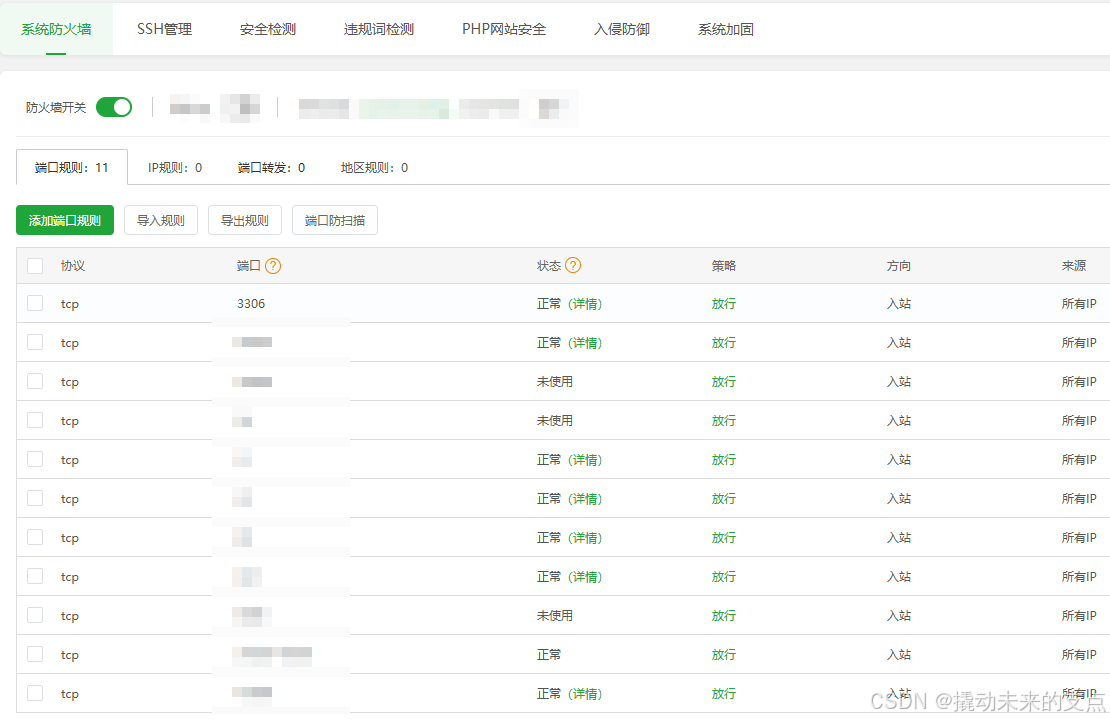Open the 端口防扫描 settings button

[x=335, y=220]
